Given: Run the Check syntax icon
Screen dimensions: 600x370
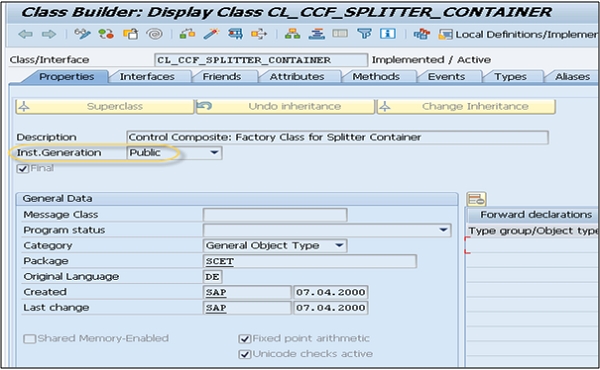Looking at the screenshot, I should 188,34.
